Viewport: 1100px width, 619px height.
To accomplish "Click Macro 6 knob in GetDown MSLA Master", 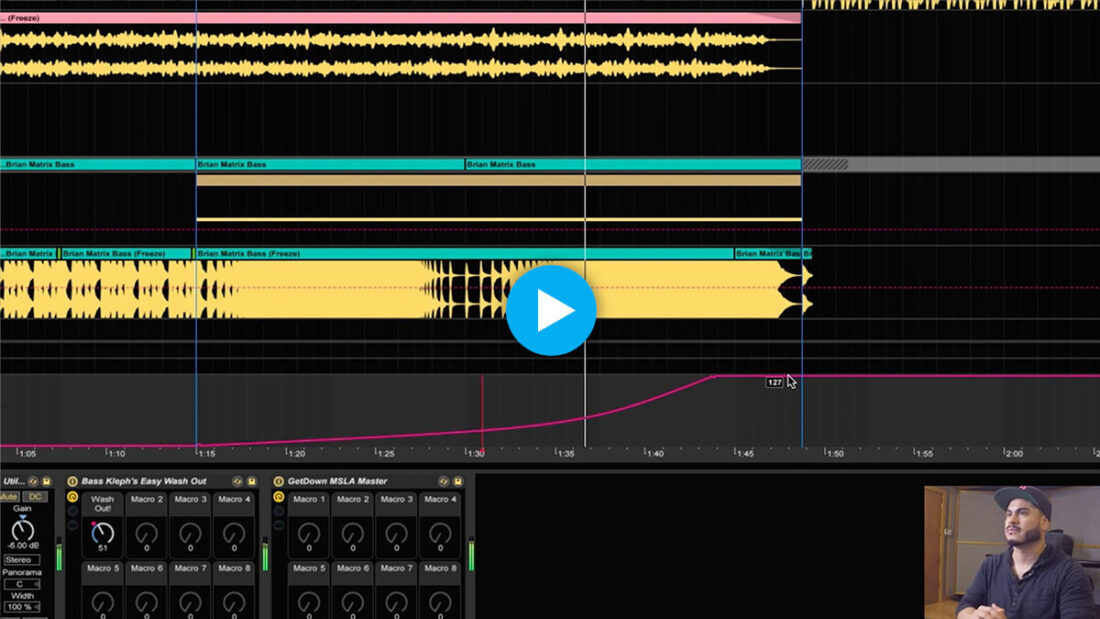I will [353, 602].
